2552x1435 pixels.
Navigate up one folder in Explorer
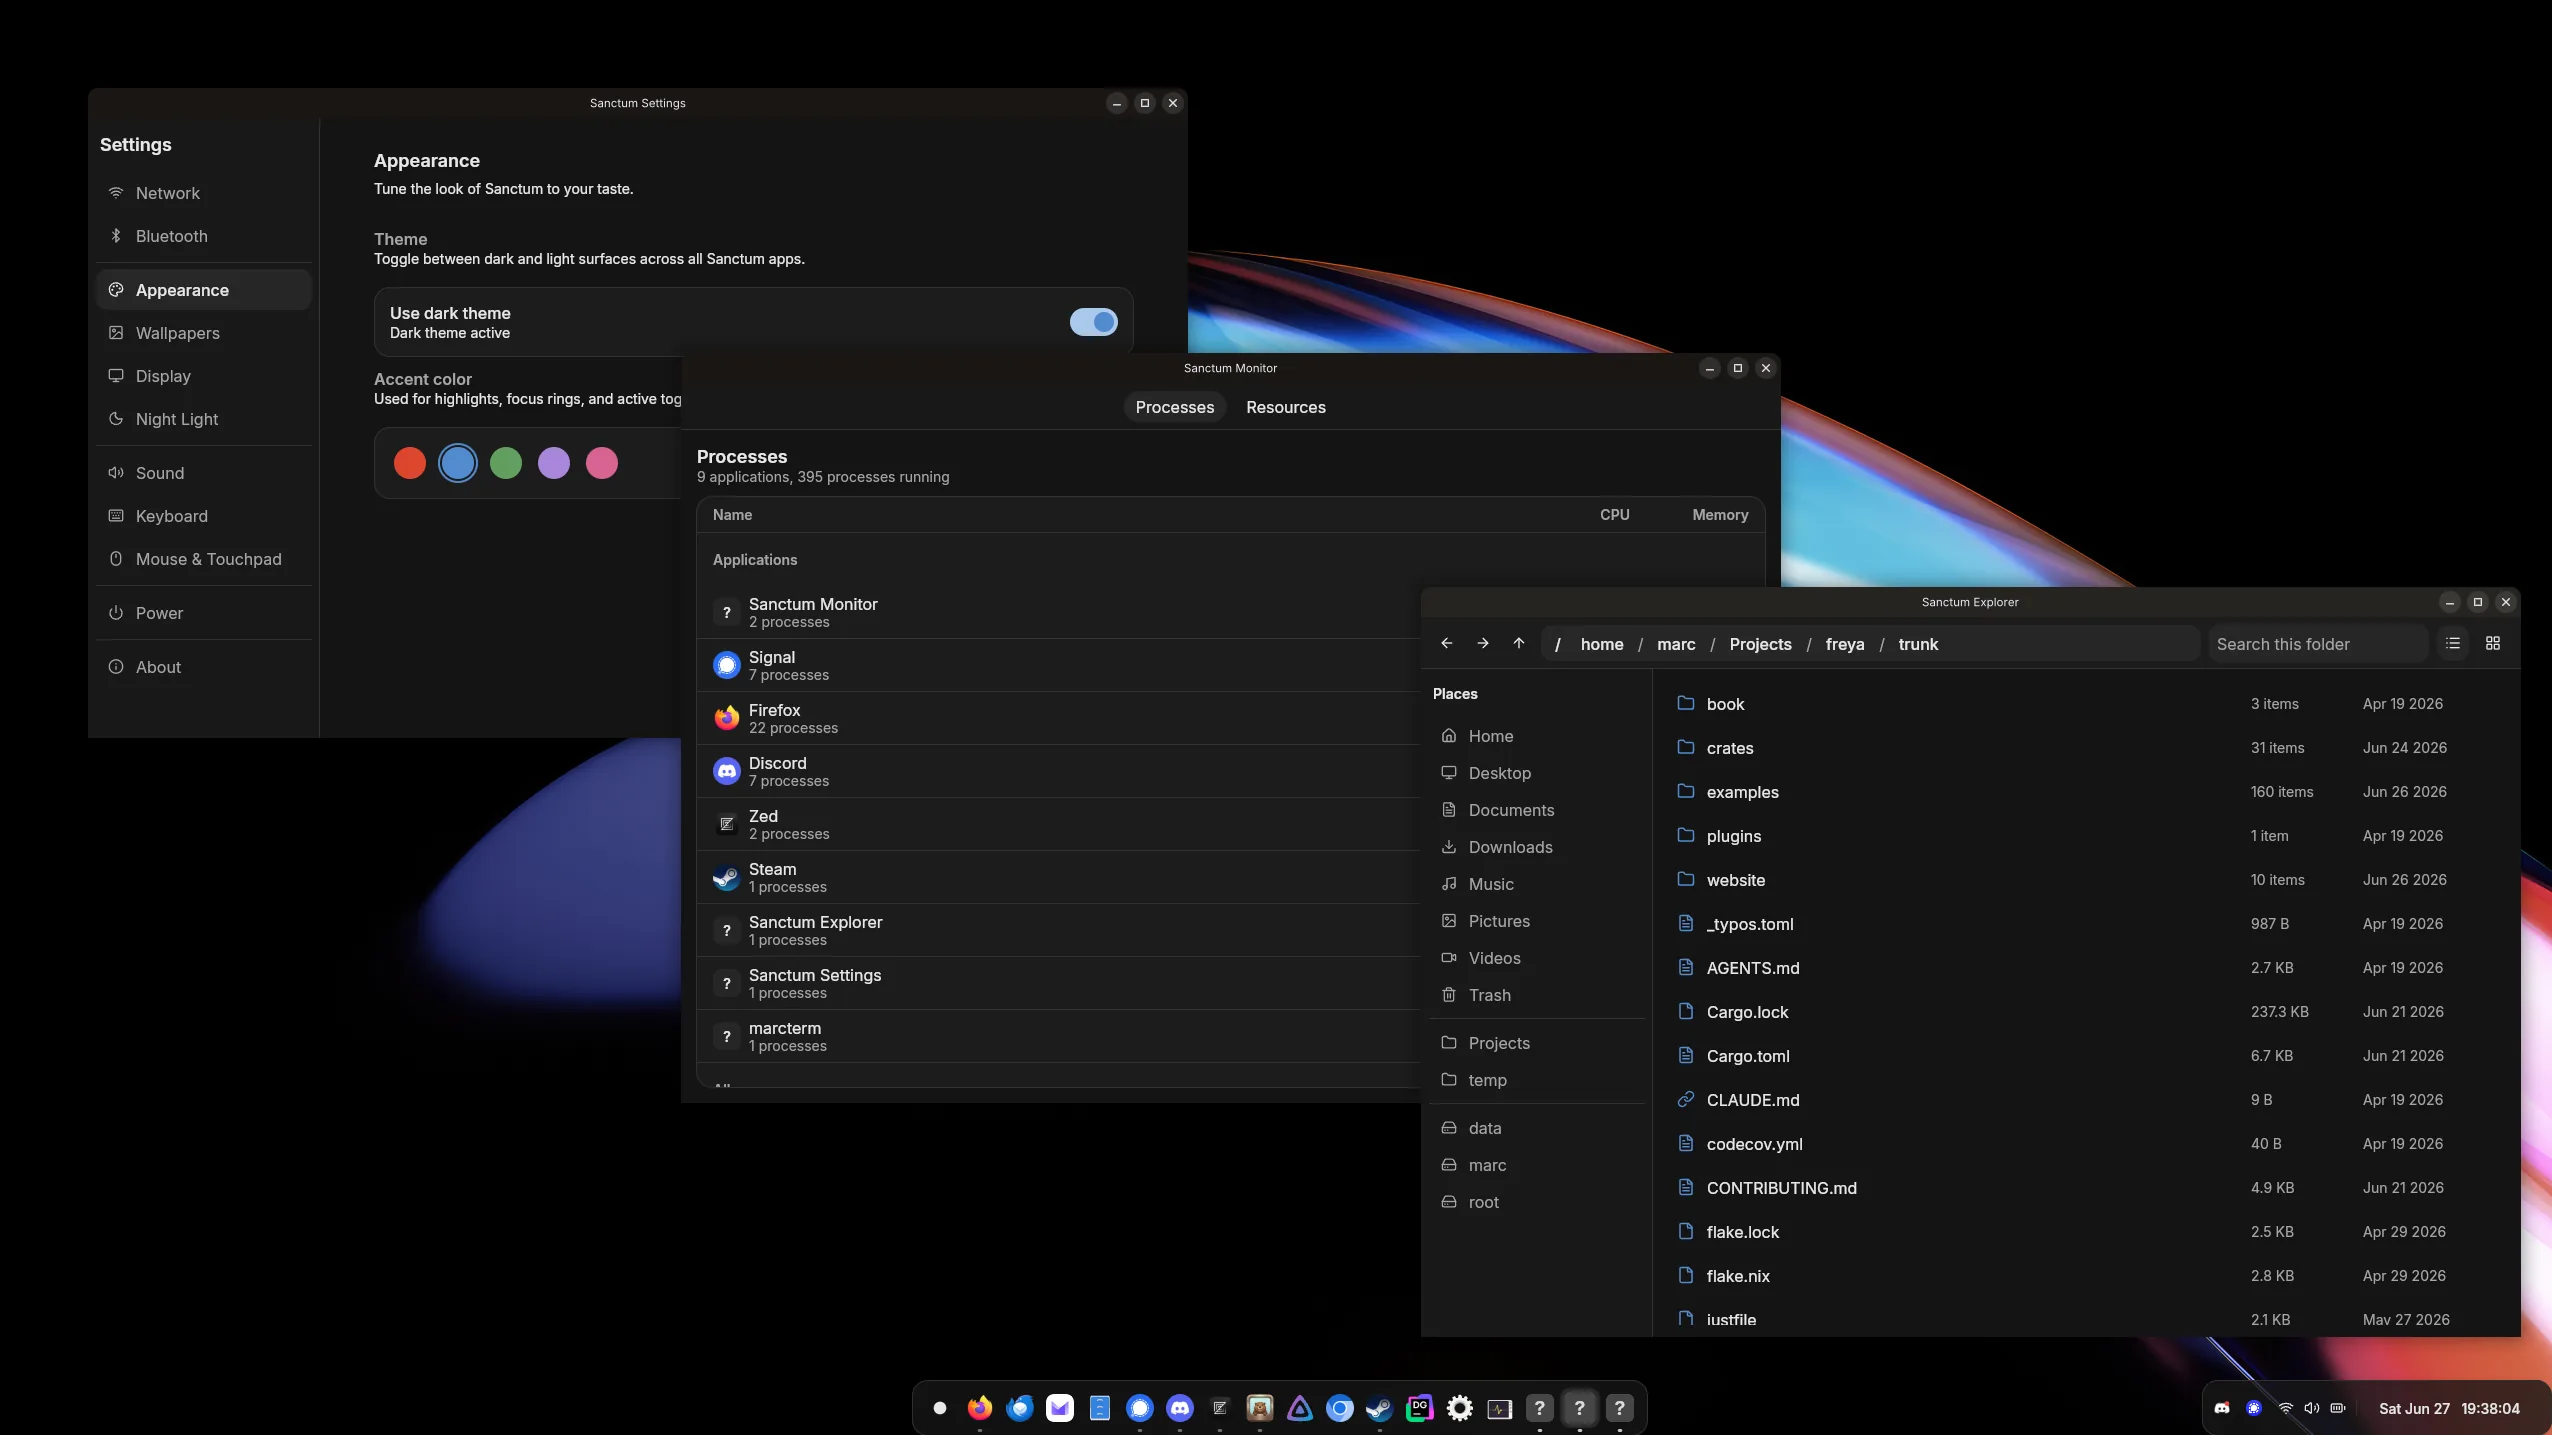pyautogui.click(x=1518, y=643)
